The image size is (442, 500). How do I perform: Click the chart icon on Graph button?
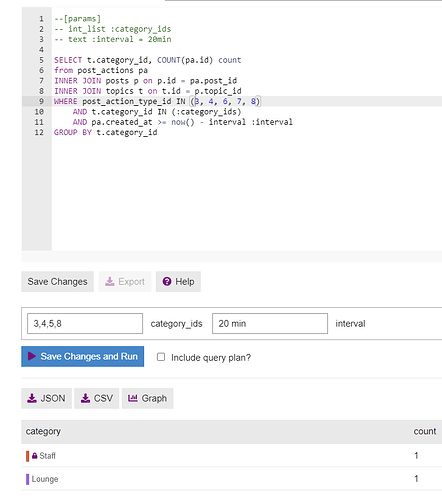coord(133,398)
